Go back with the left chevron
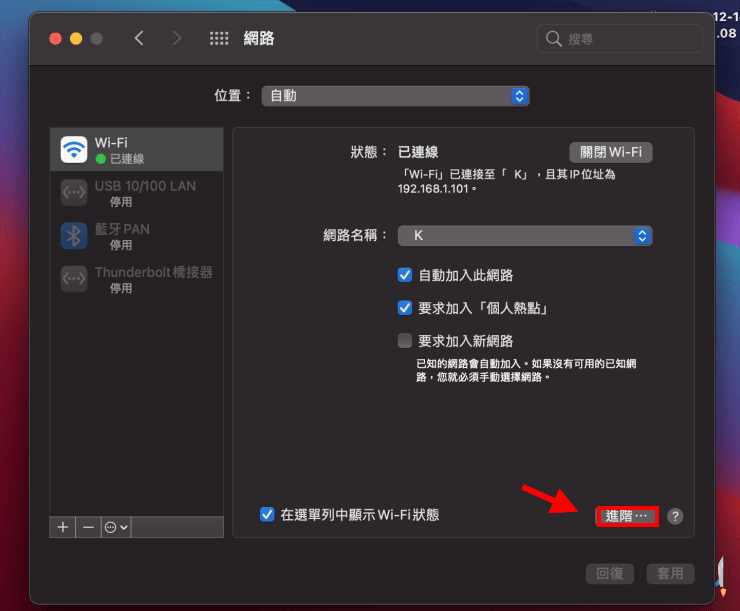 (139, 39)
